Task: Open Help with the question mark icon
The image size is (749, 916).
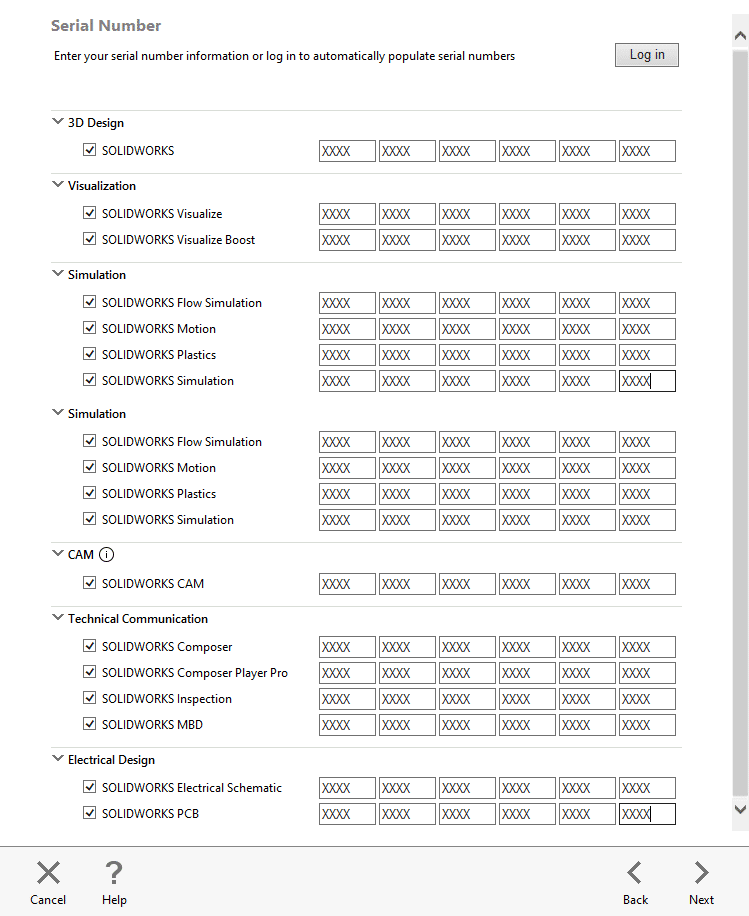Action: point(114,873)
